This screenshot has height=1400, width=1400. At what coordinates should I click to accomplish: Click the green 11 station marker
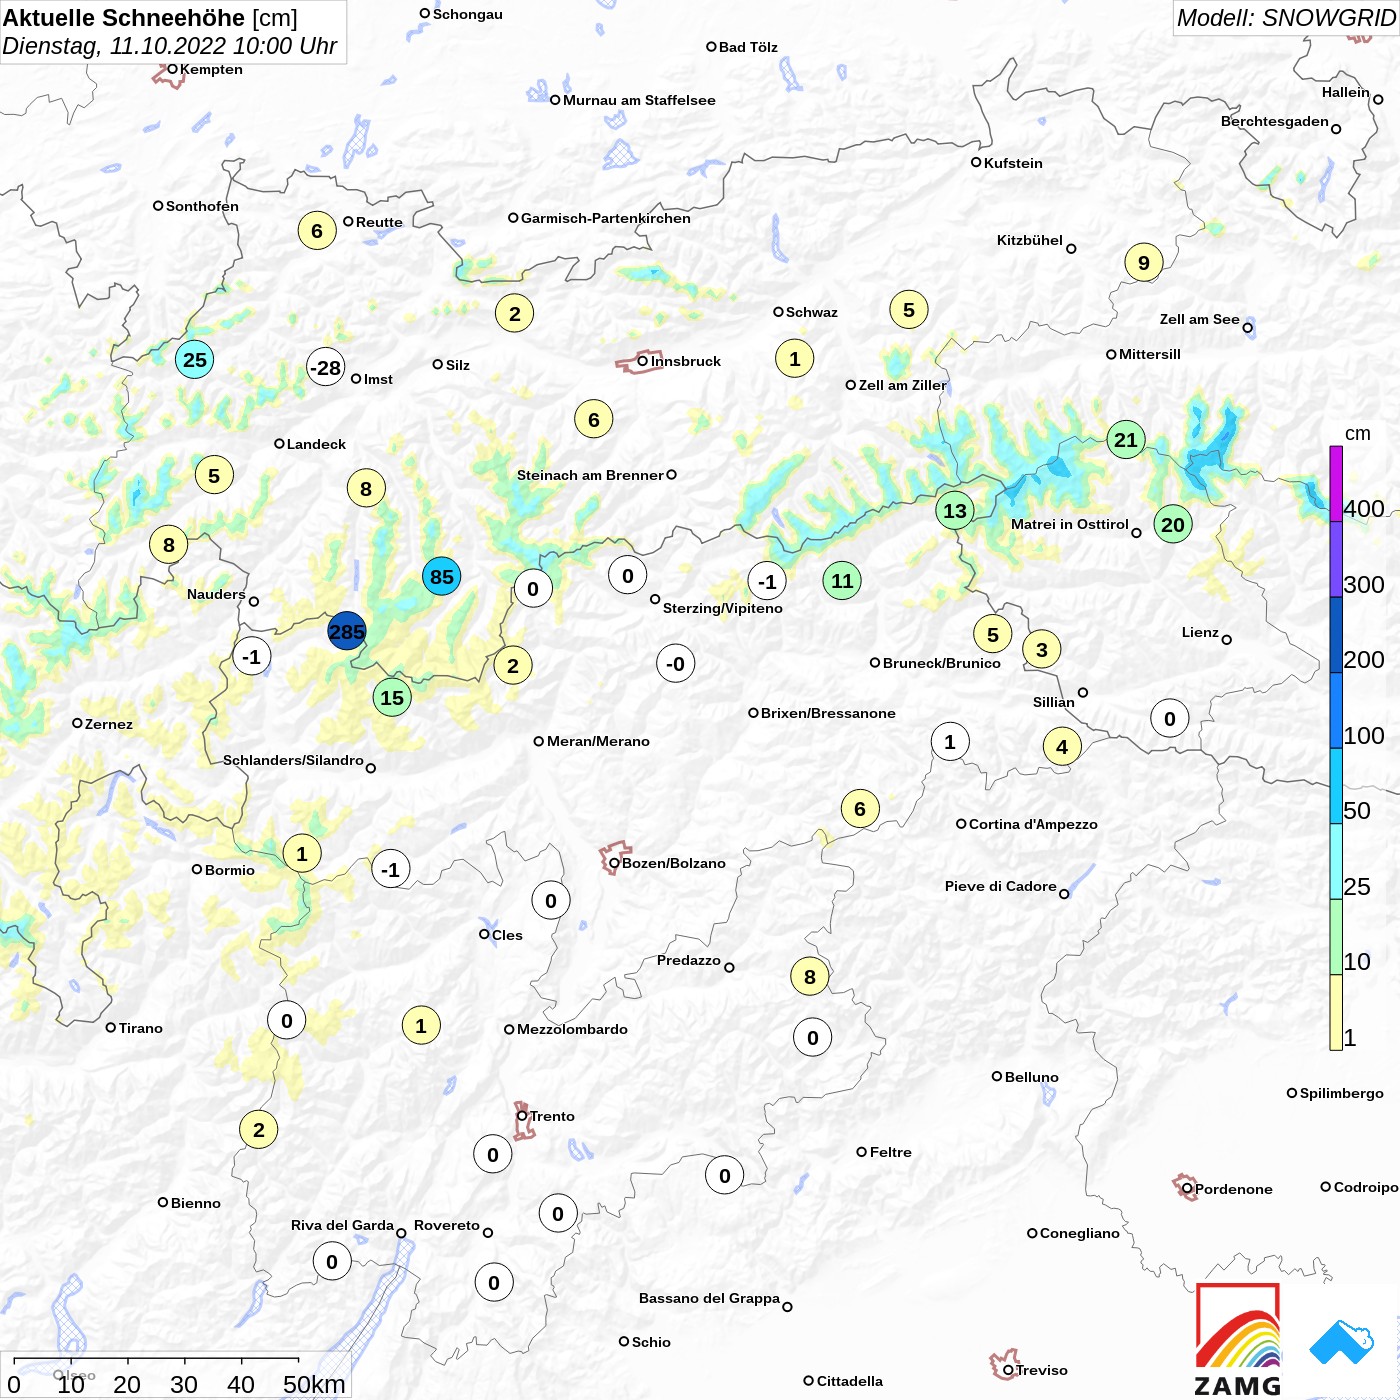842,580
